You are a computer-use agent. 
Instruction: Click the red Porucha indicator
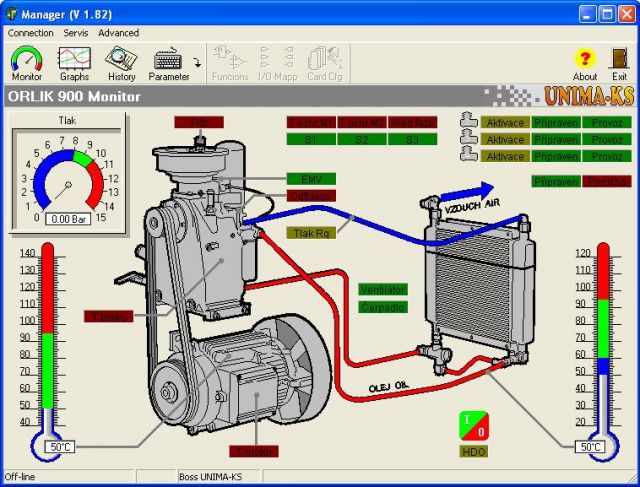pyautogui.click(x=607, y=181)
